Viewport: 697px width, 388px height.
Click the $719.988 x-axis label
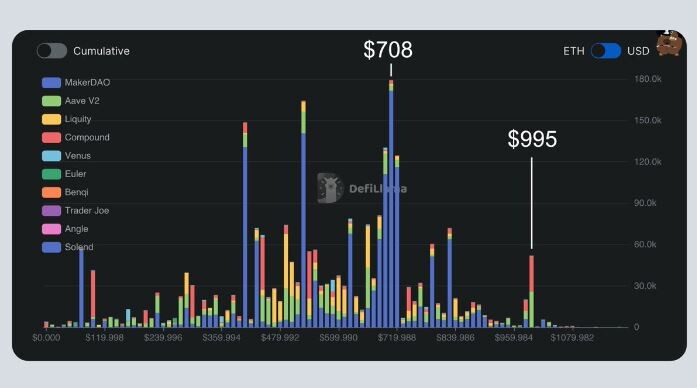397,338
